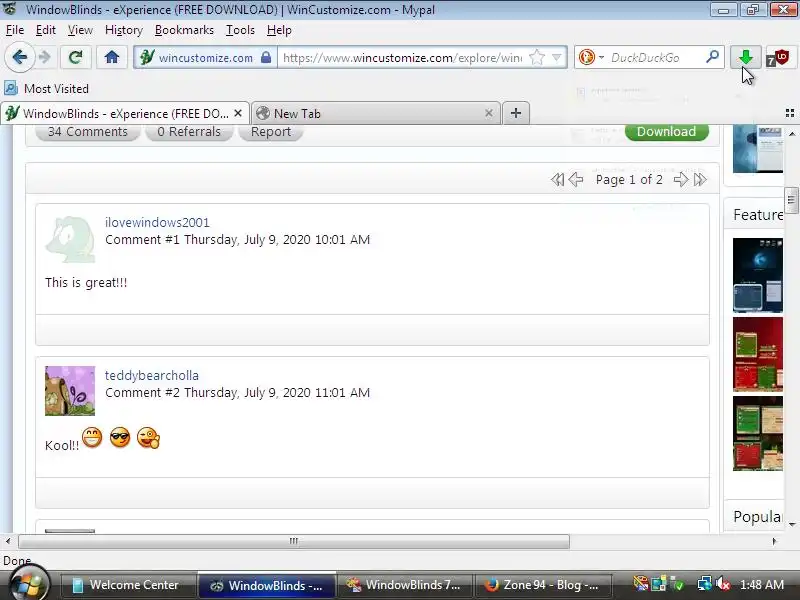
Task: Click the 0 Referrals button
Action: pyautogui.click(x=189, y=132)
